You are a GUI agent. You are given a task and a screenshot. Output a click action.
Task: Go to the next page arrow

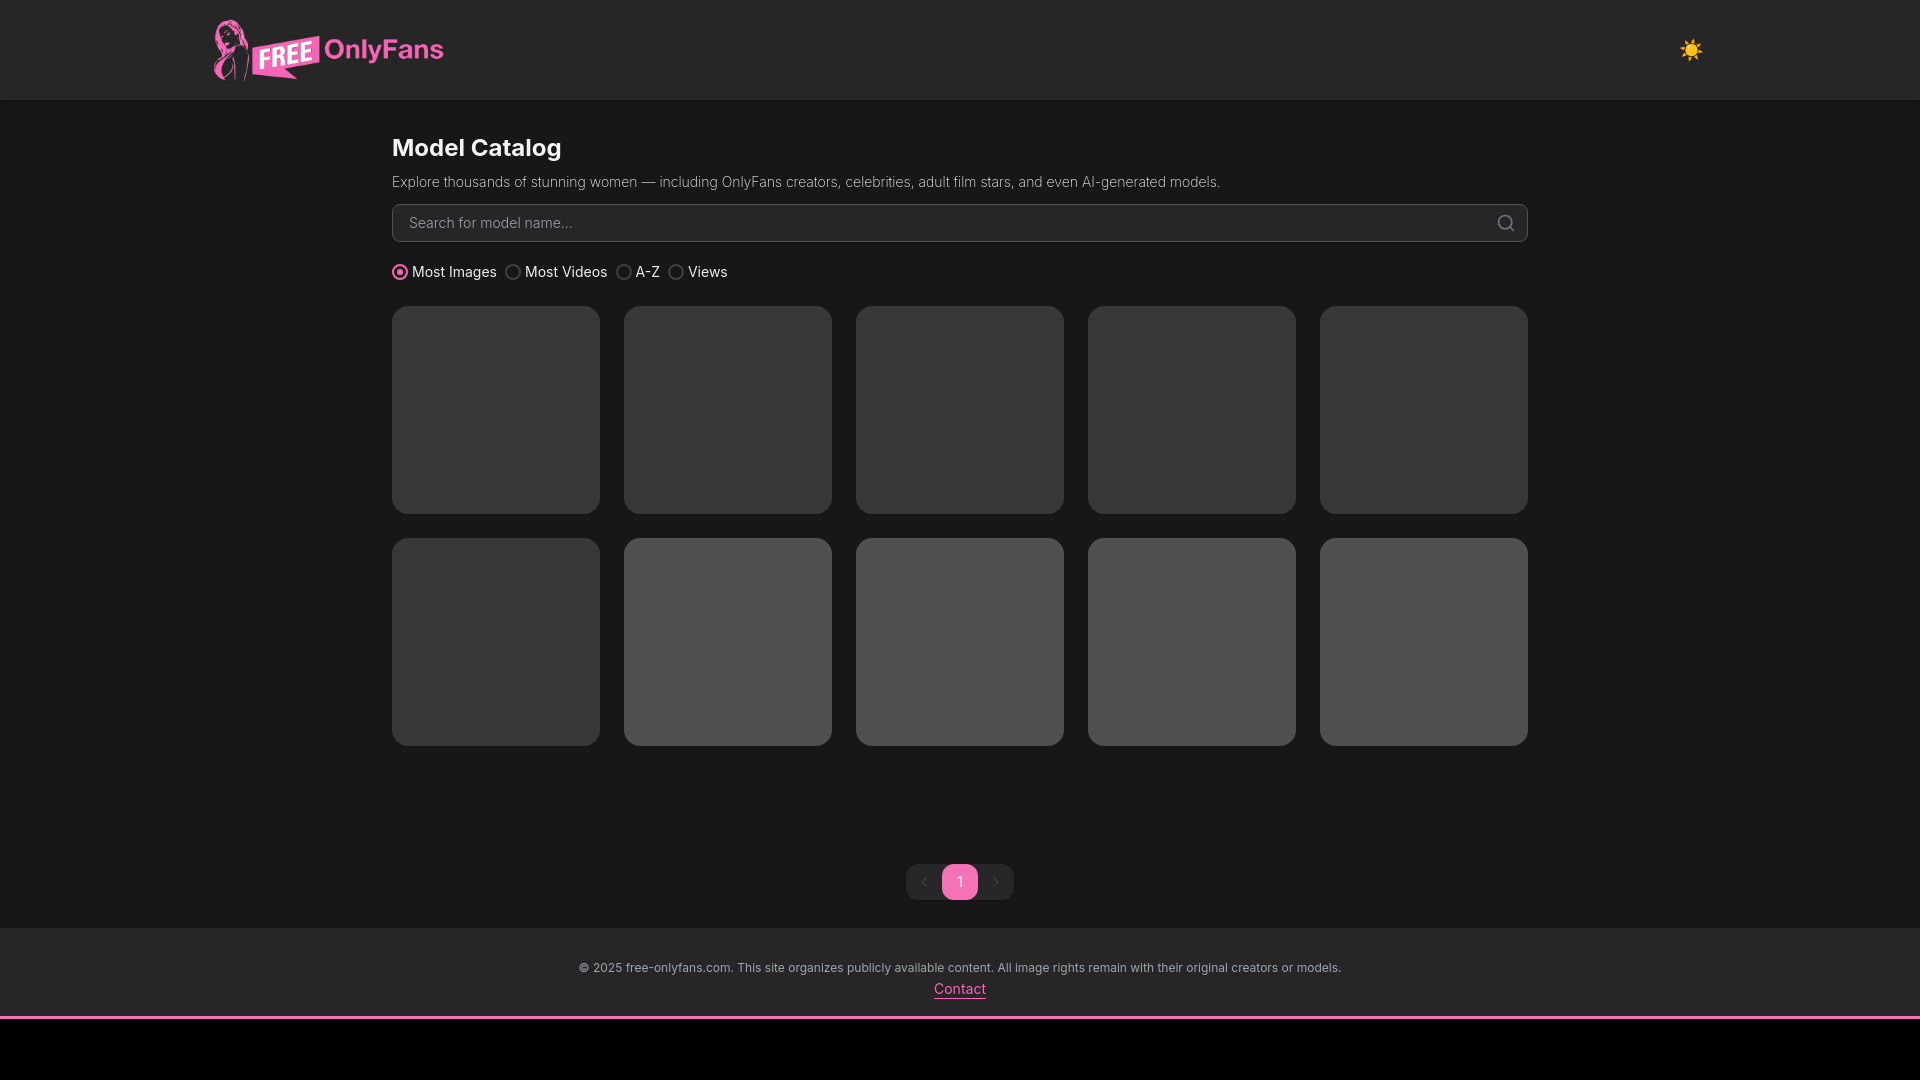pyautogui.click(x=996, y=882)
